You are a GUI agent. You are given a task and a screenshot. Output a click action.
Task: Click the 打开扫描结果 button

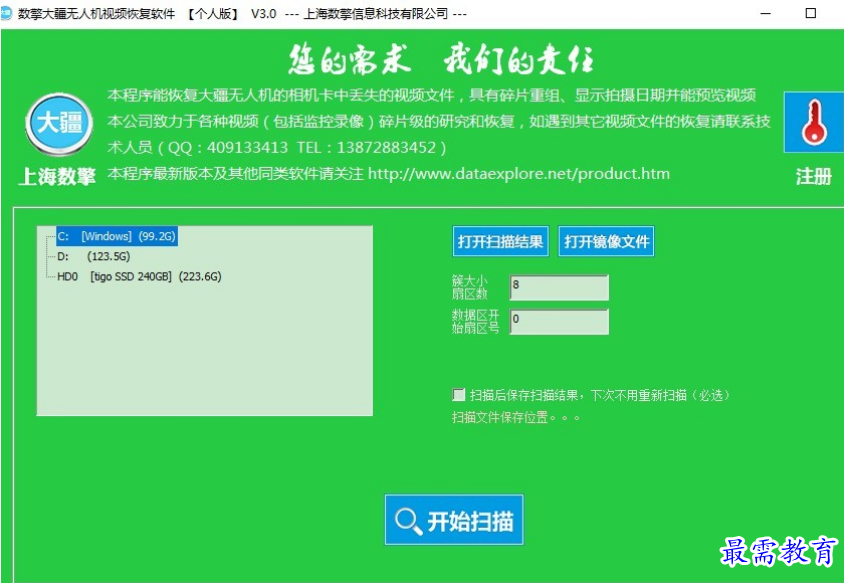coord(501,241)
